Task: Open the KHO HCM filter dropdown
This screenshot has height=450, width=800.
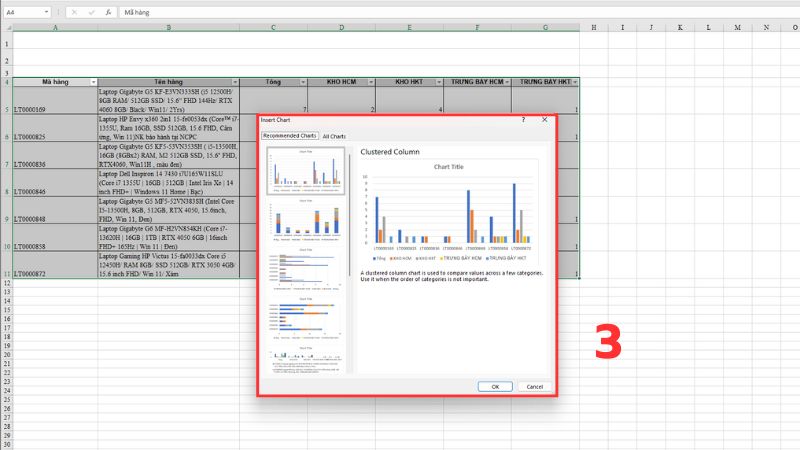Action: click(x=371, y=82)
